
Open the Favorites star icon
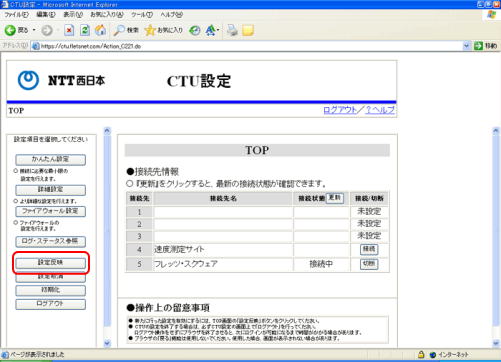coord(150,30)
